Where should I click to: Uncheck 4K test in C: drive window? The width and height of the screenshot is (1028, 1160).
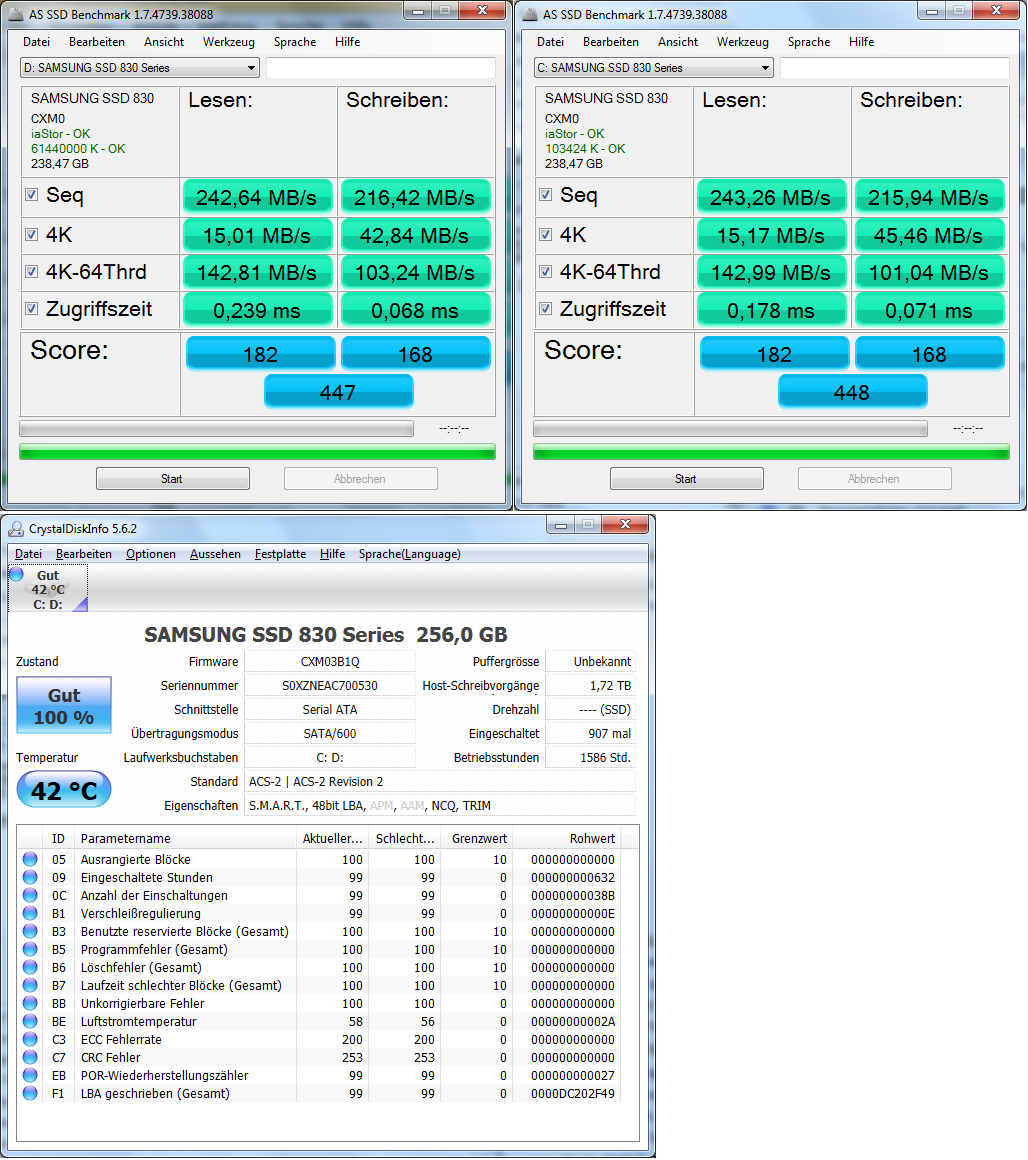tap(546, 235)
